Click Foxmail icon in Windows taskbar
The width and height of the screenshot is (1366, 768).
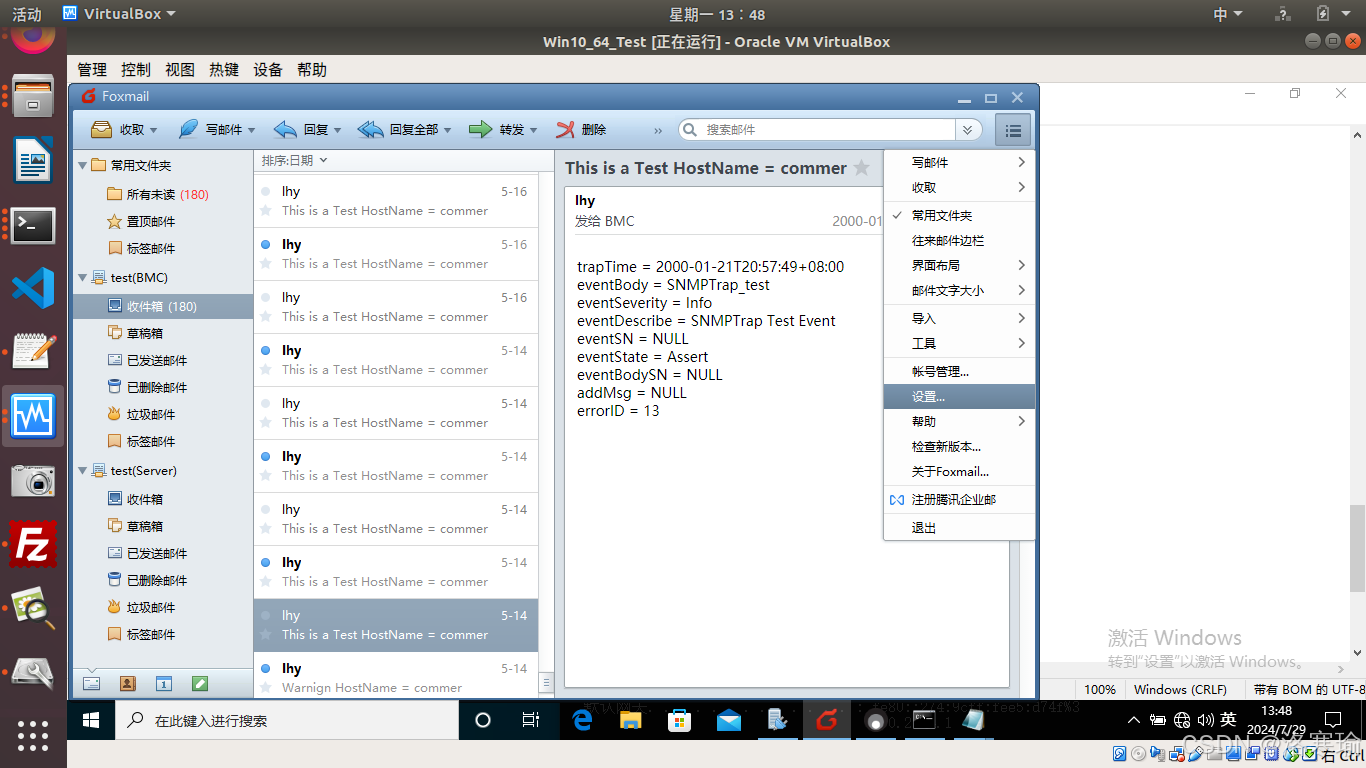[x=826, y=720]
